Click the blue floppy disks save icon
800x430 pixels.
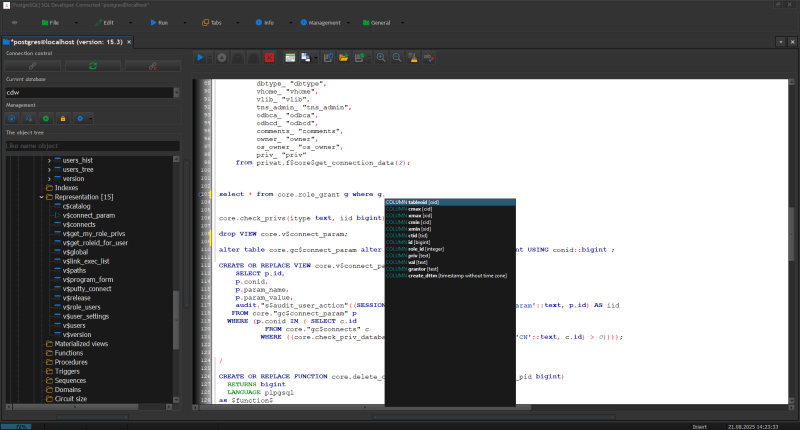305,58
